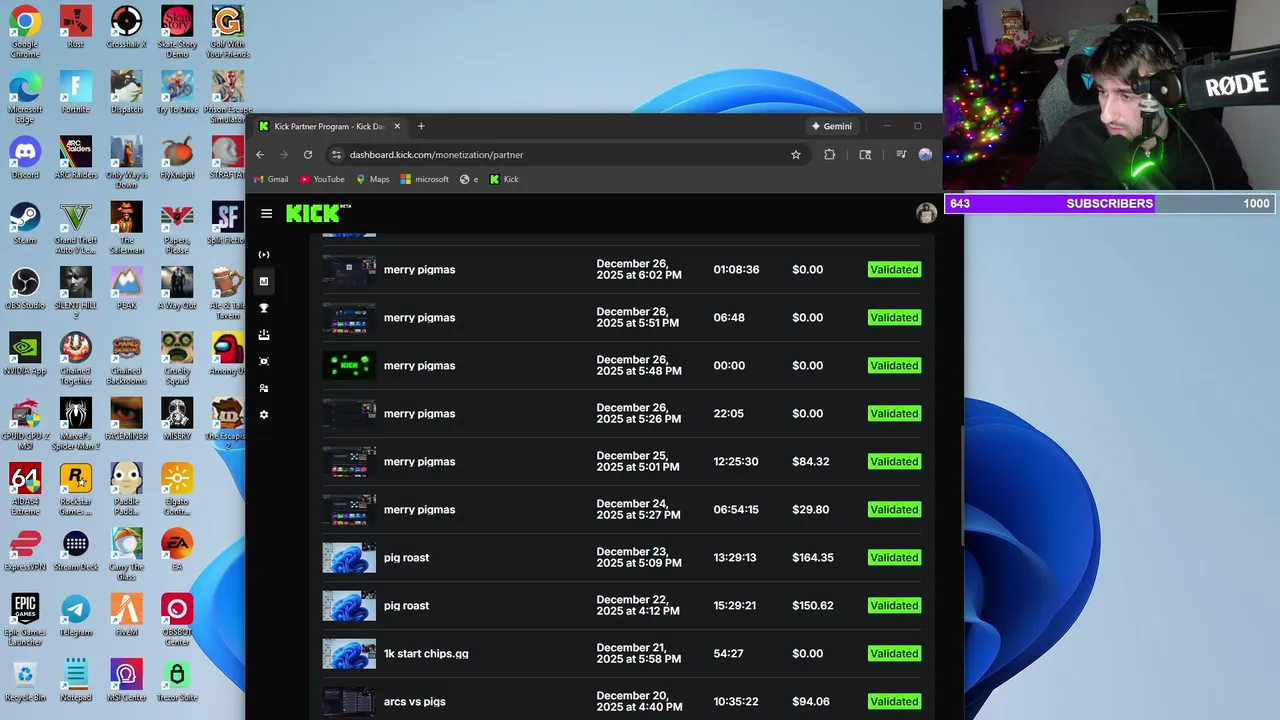
Task: Open the YouTube bookmark
Action: coord(322,180)
